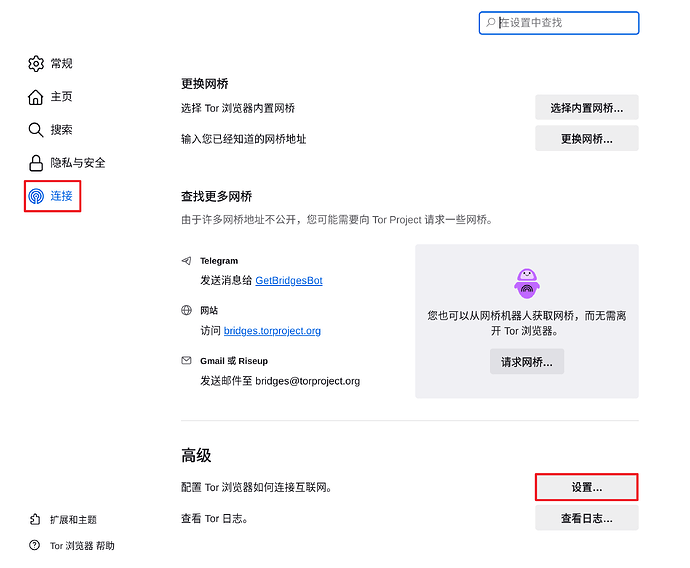690x568 pixels.
Task: Click the search field magnifier icon
Action: click(491, 22)
